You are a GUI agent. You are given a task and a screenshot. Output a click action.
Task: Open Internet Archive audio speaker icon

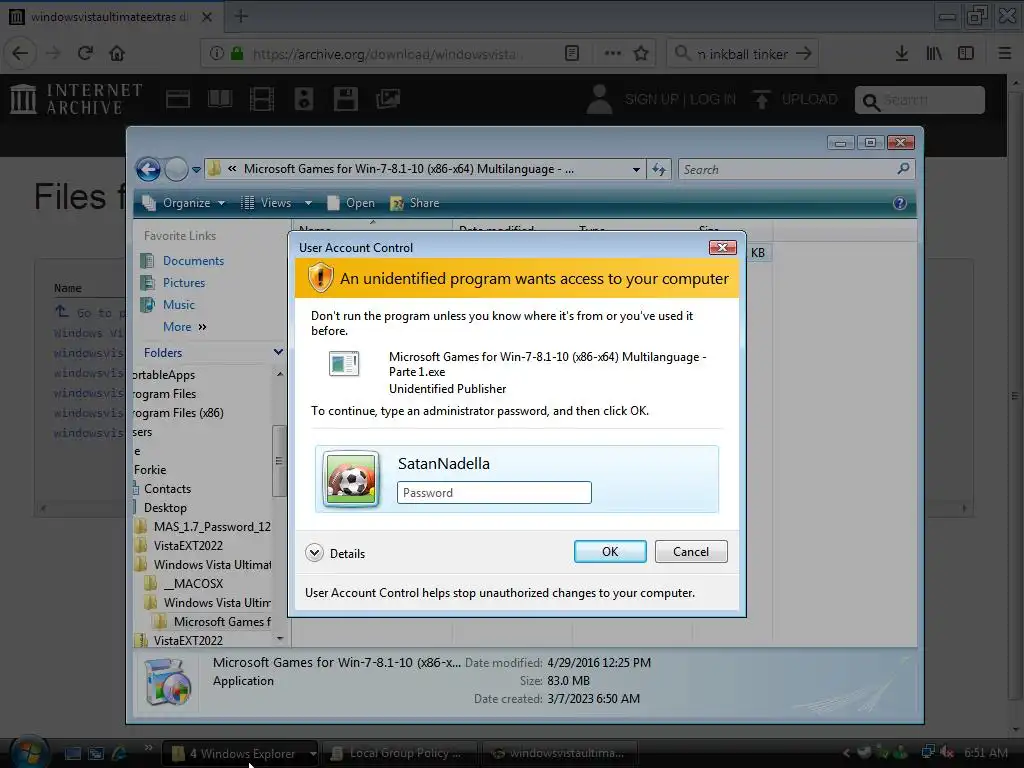tap(304, 99)
